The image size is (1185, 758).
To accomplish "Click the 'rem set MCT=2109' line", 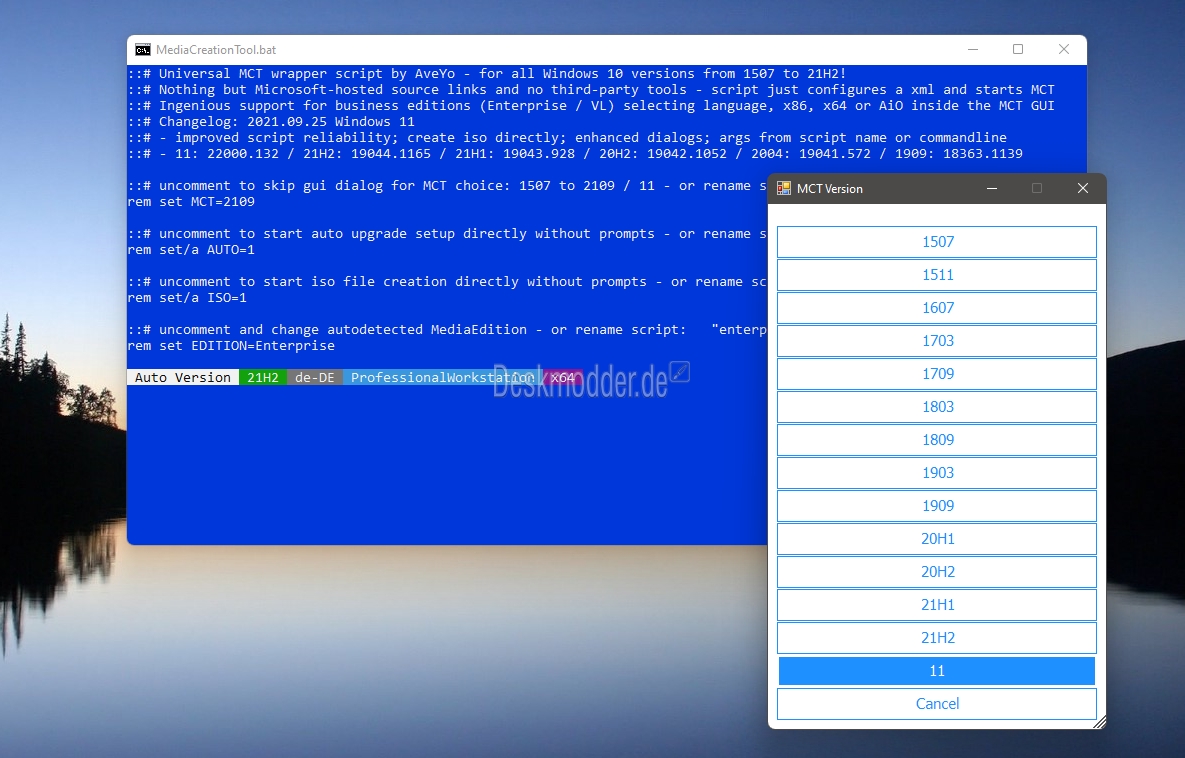I will tap(191, 202).
